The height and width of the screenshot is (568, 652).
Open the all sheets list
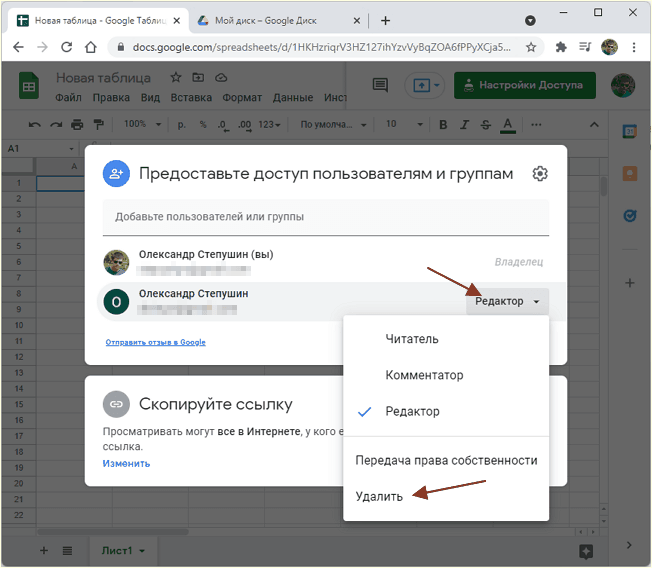click(x=67, y=551)
